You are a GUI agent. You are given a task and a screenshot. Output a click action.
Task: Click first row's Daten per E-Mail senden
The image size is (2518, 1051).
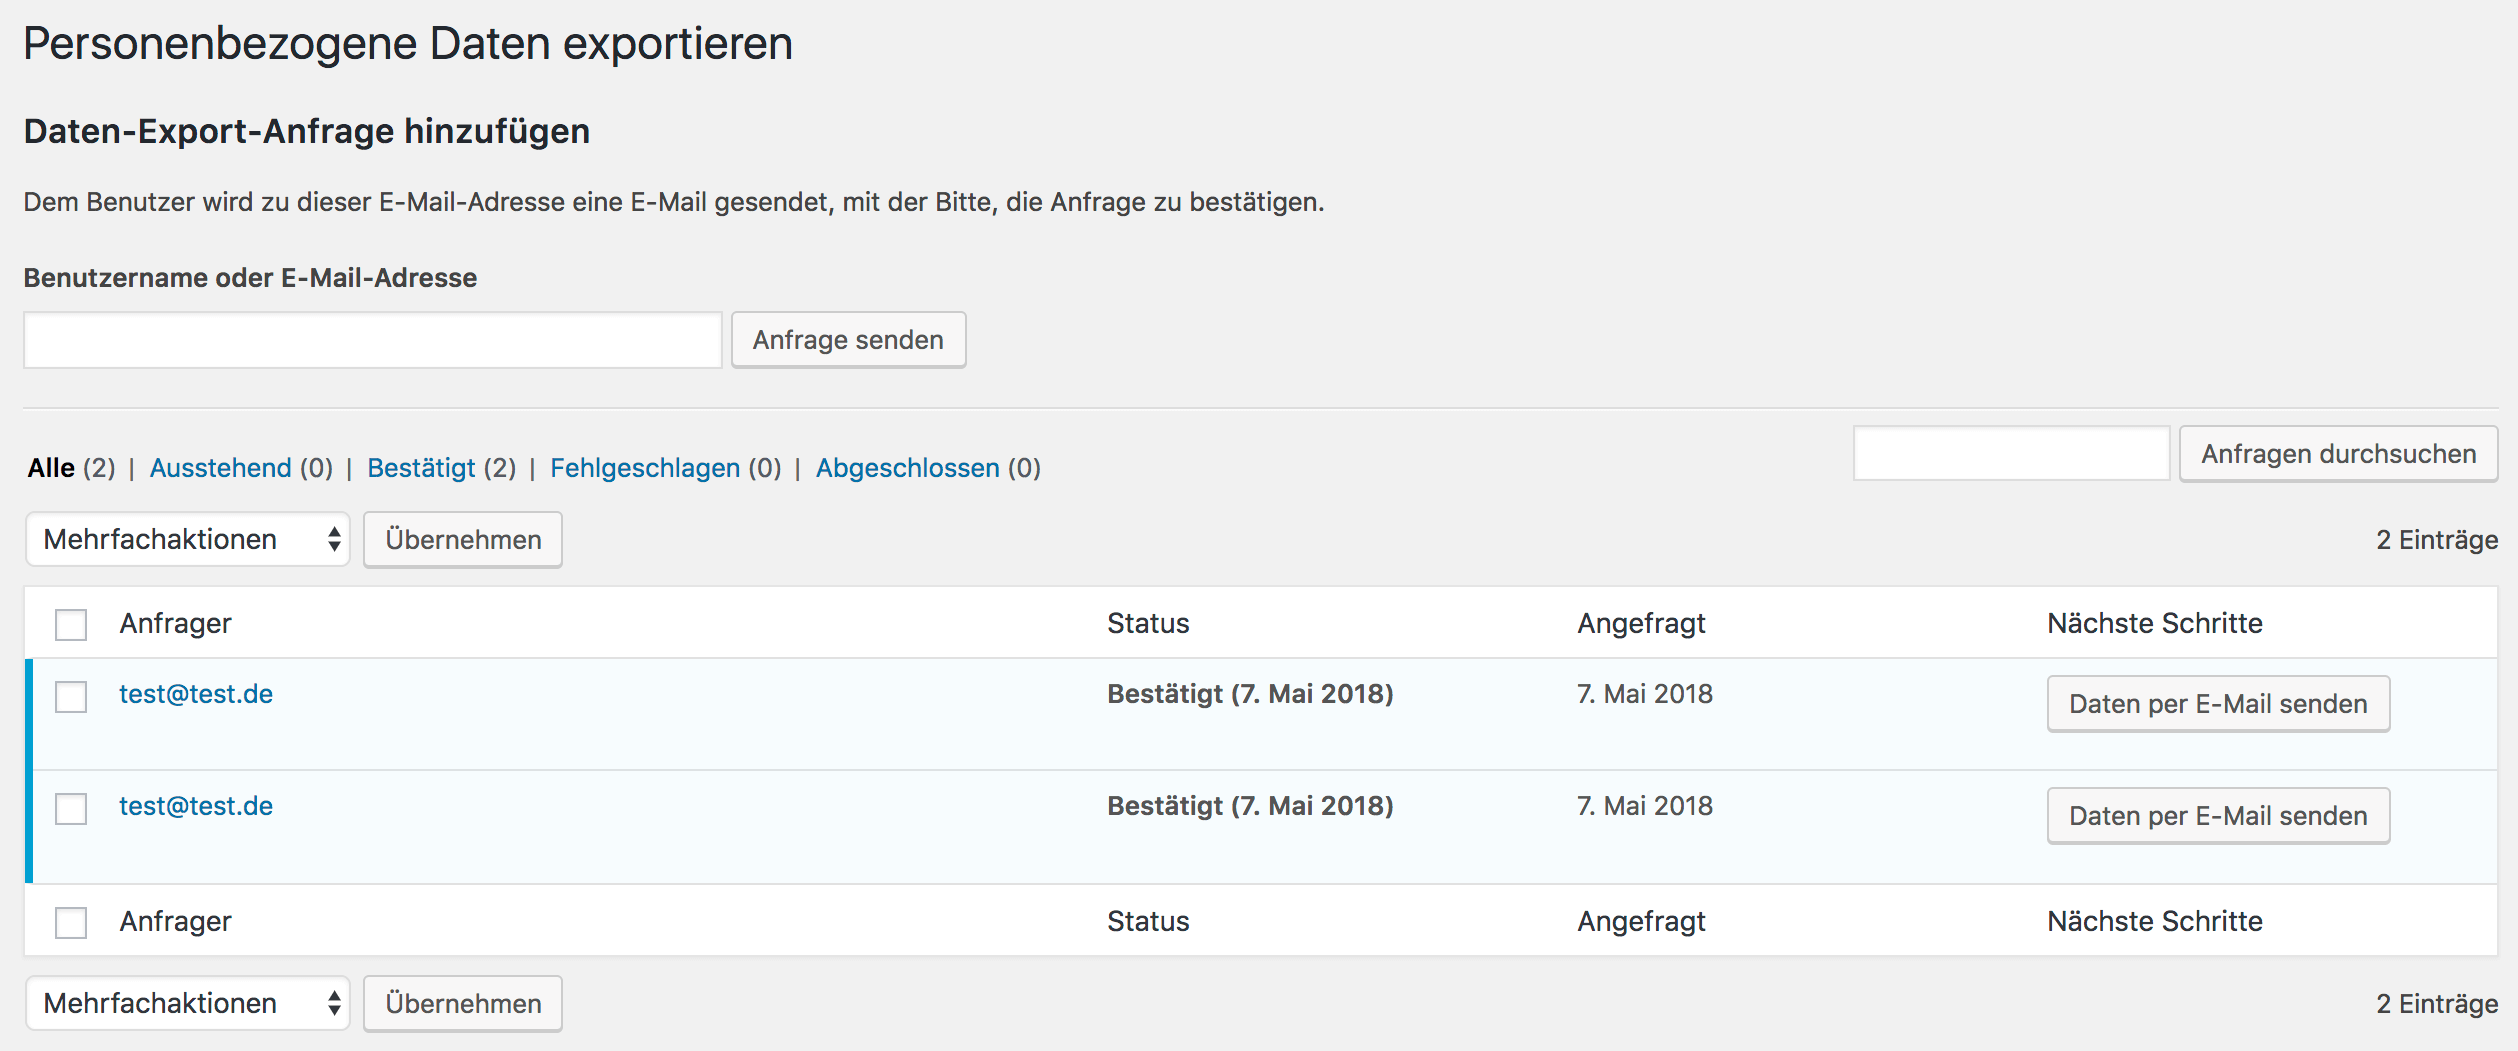pos(2217,705)
